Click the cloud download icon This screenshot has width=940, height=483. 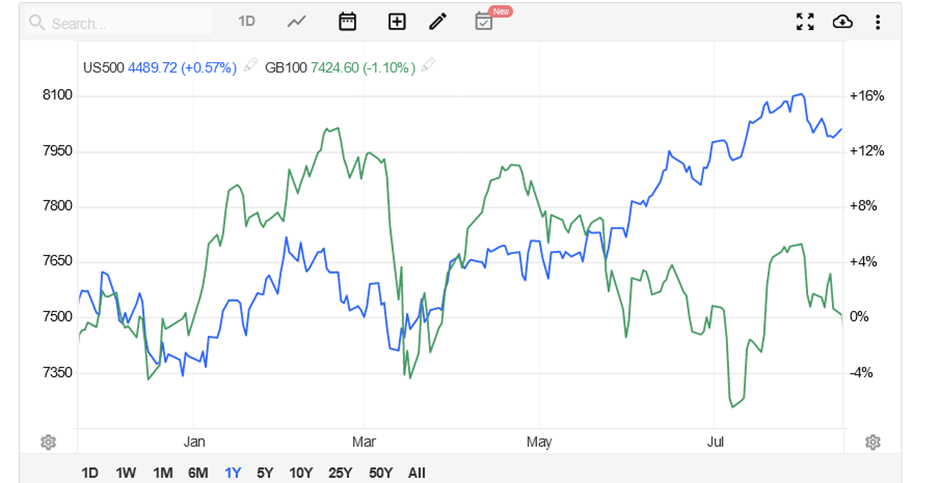coord(842,21)
